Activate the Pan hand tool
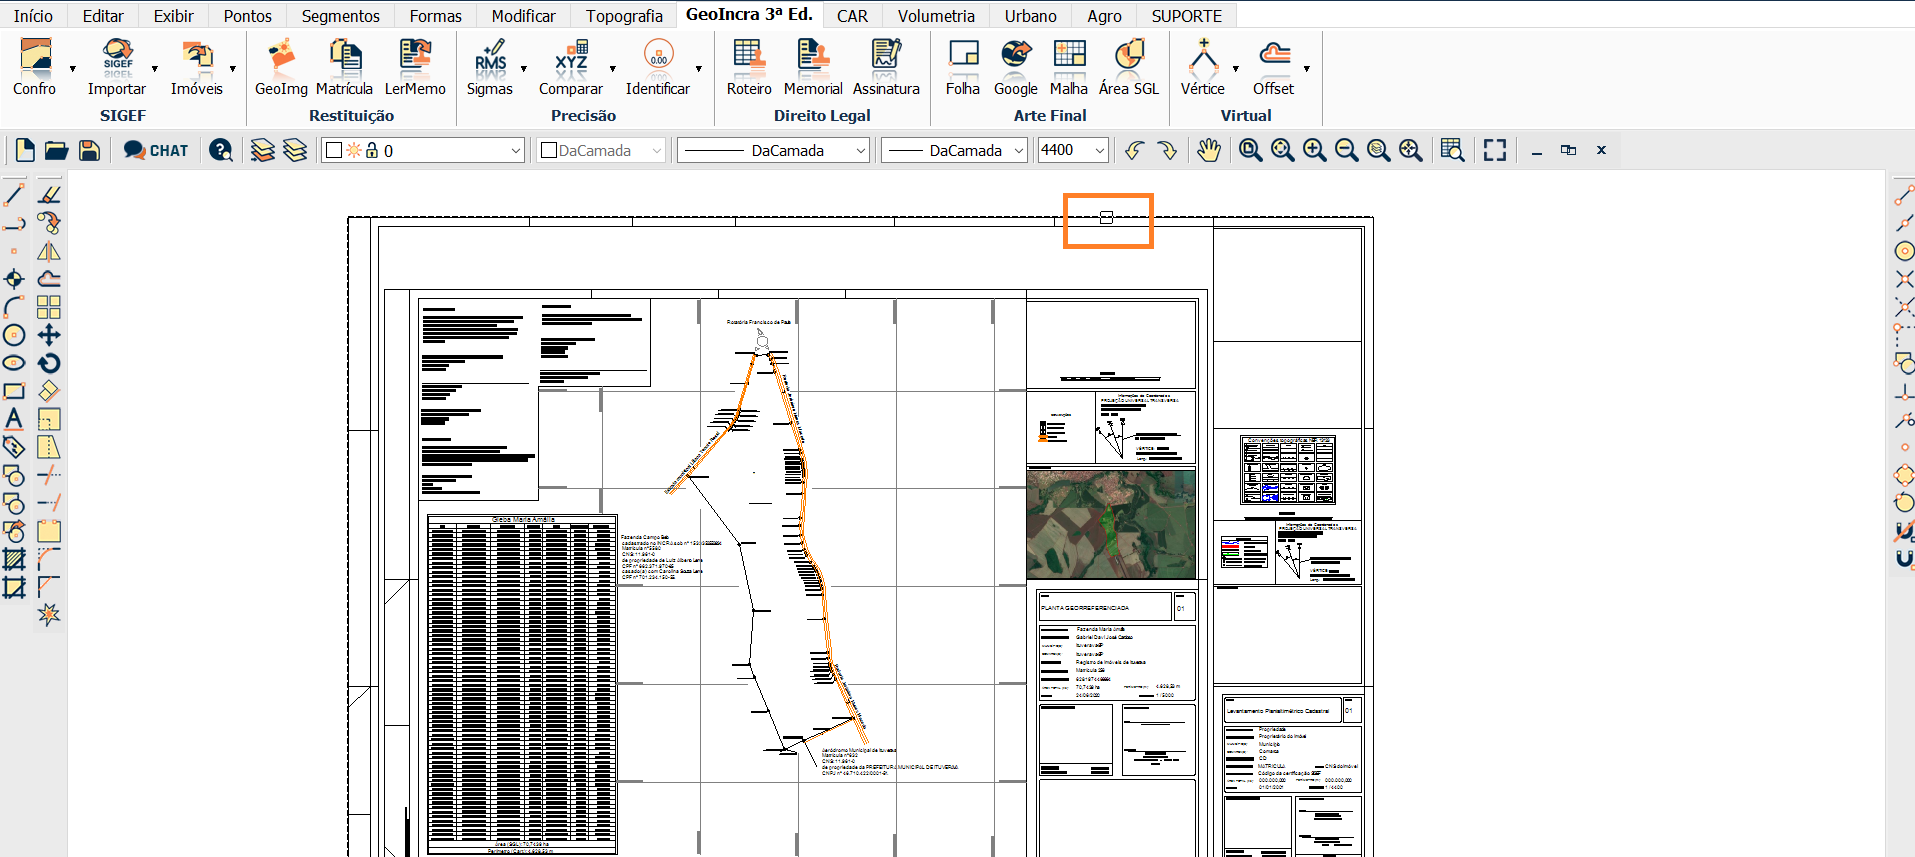 [1209, 150]
